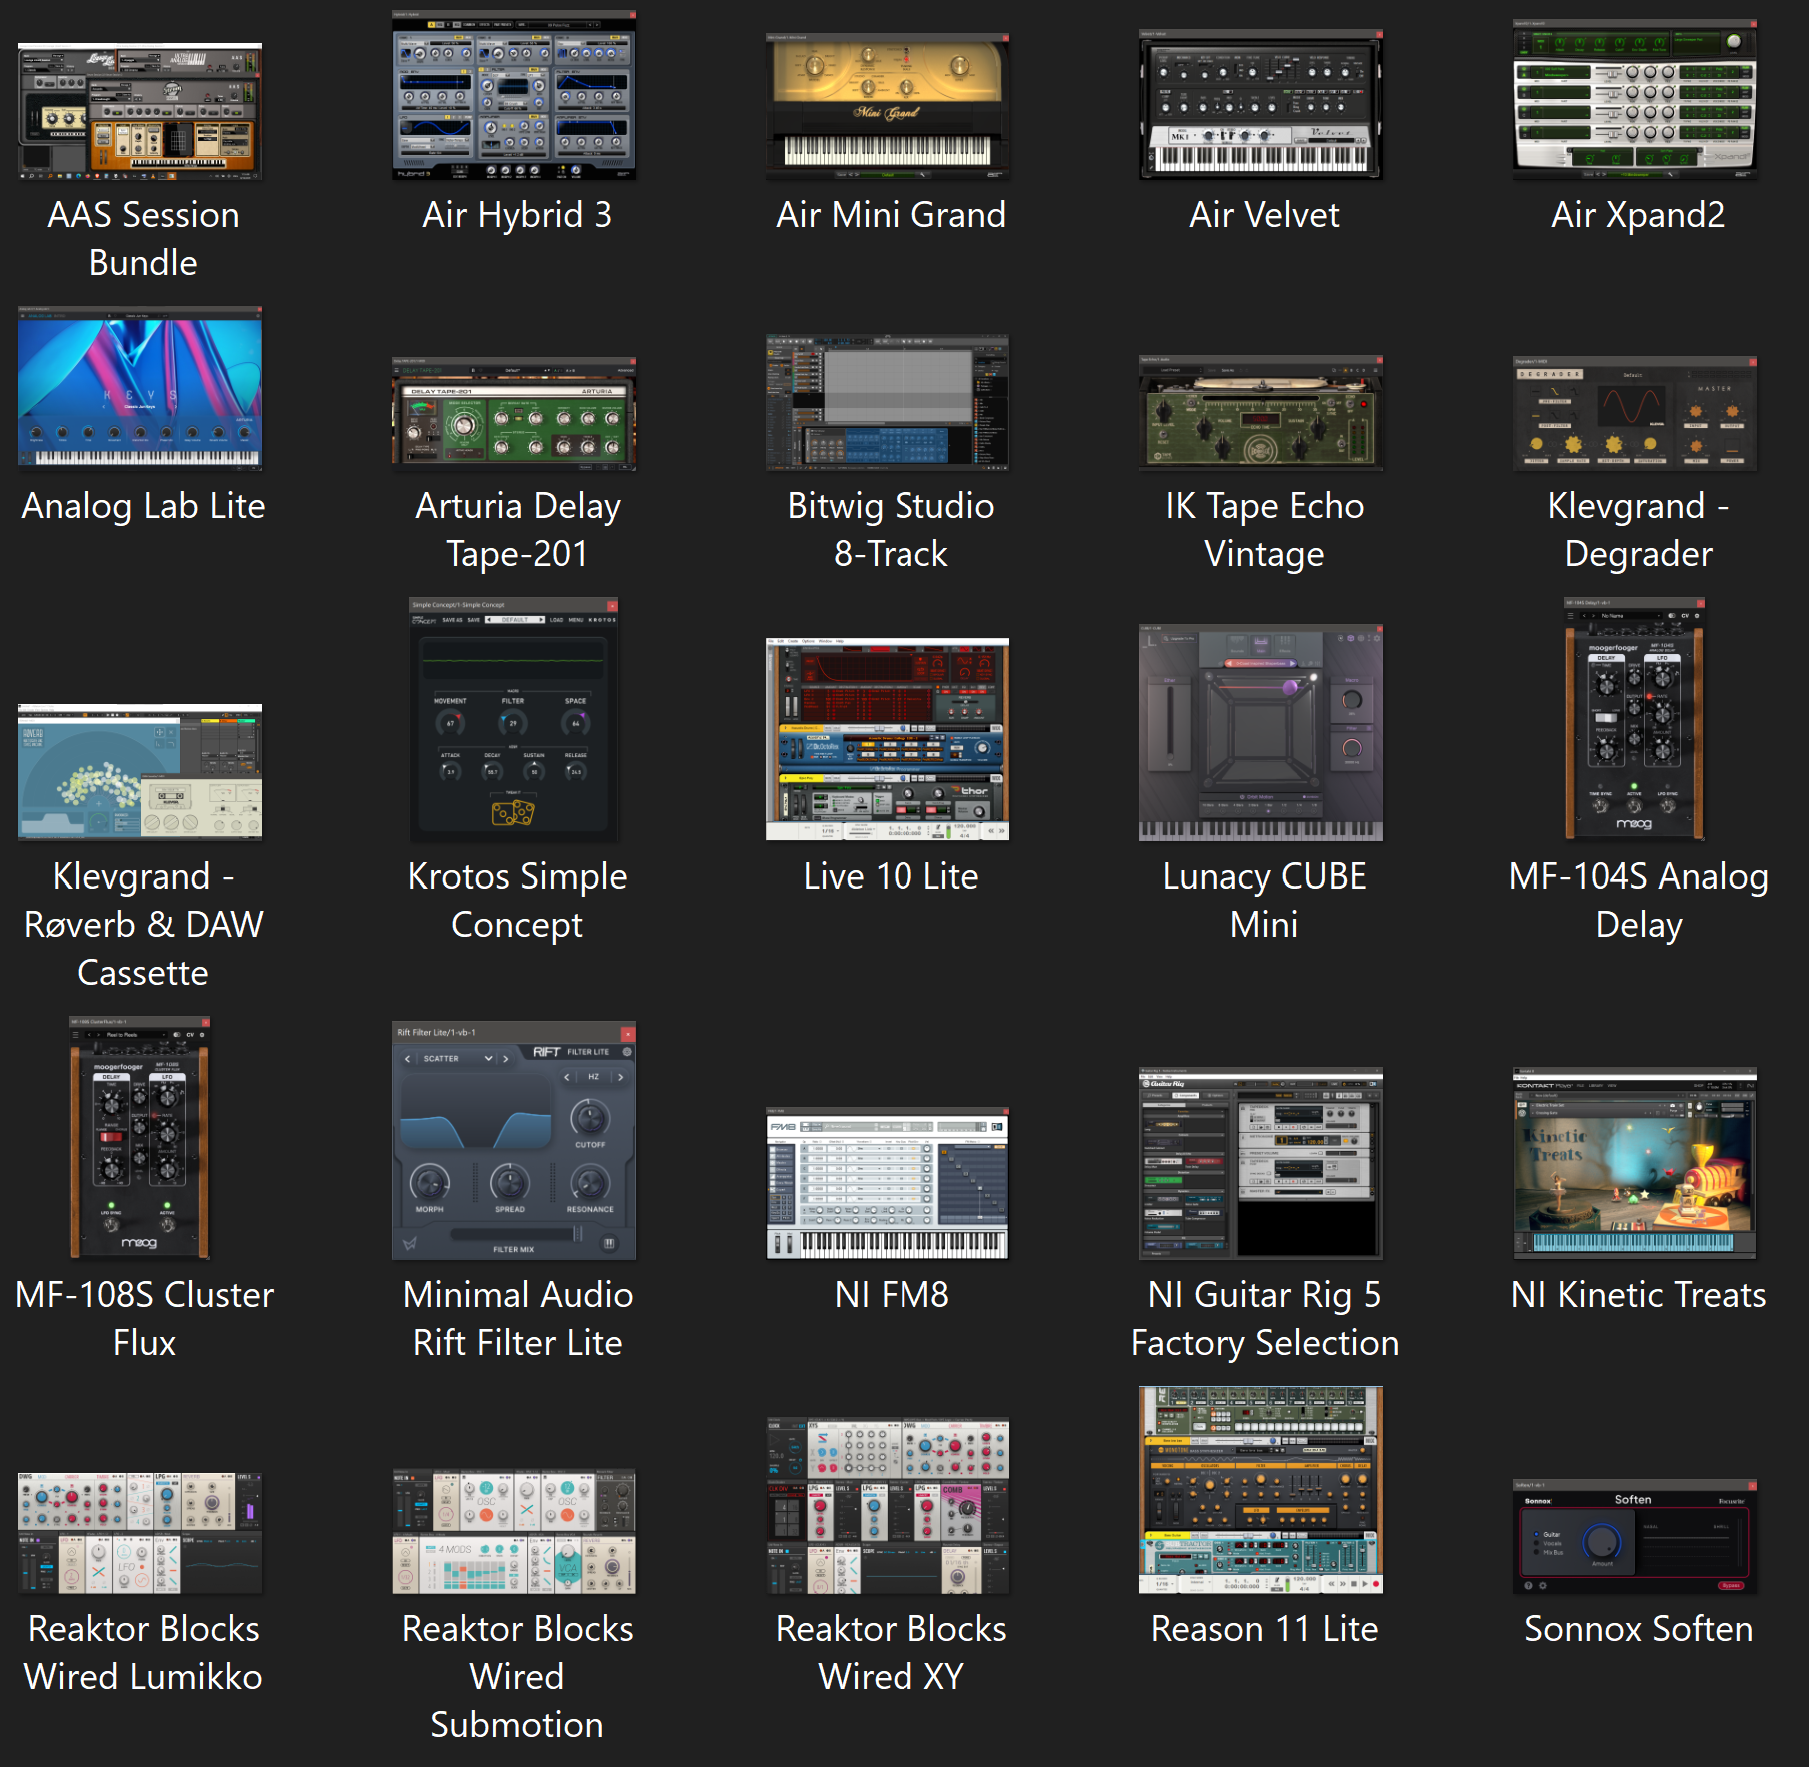
Task: Click the 'Krotos Simple Concept' label
Action: coord(517,901)
